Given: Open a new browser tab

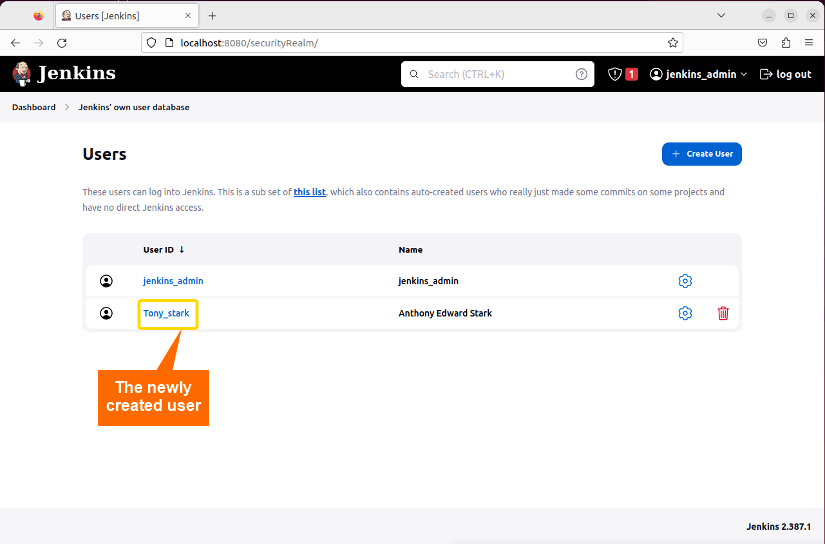Looking at the screenshot, I should pos(212,16).
